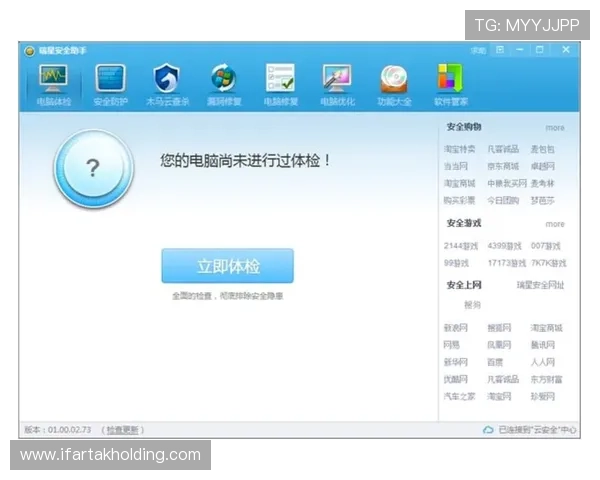Open 凡客诚品 under 安全上网

tap(503, 379)
